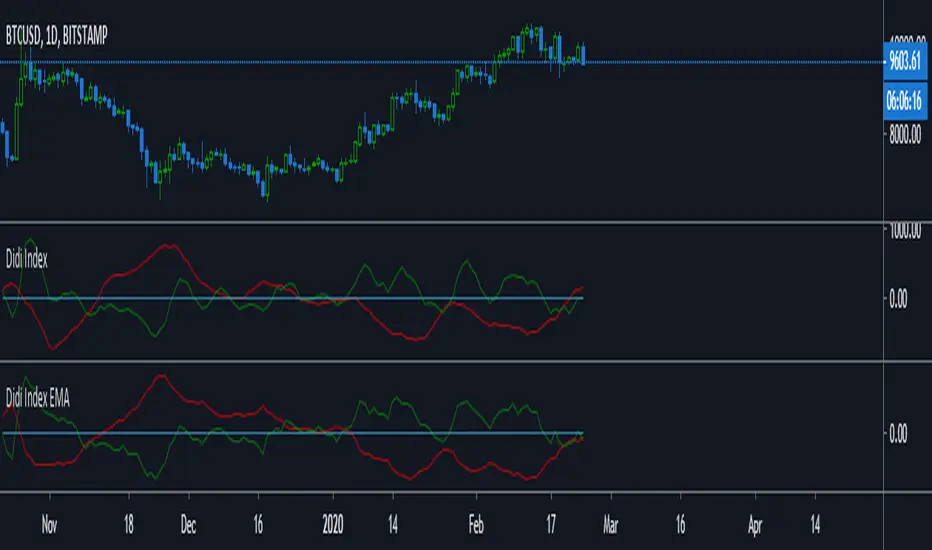932x550 pixels.
Task: Click the 0.00 value on Didi Index scale
Action: click(x=898, y=298)
